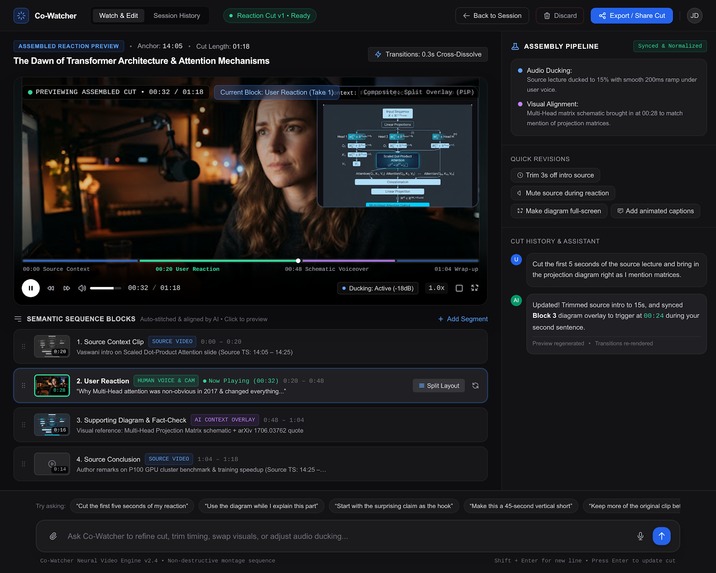Click the Synced & Normalized badge
The height and width of the screenshot is (573, 716).
point(669,46)
